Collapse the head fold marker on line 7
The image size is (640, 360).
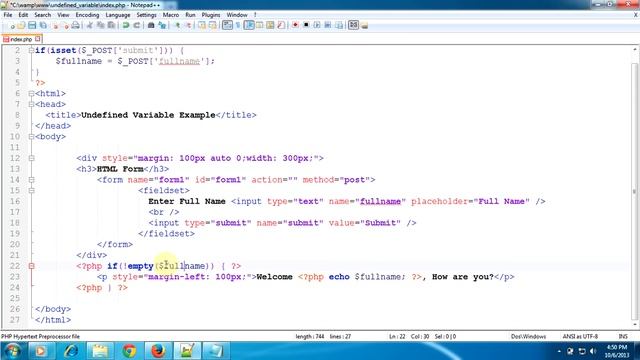coord(31,104)
